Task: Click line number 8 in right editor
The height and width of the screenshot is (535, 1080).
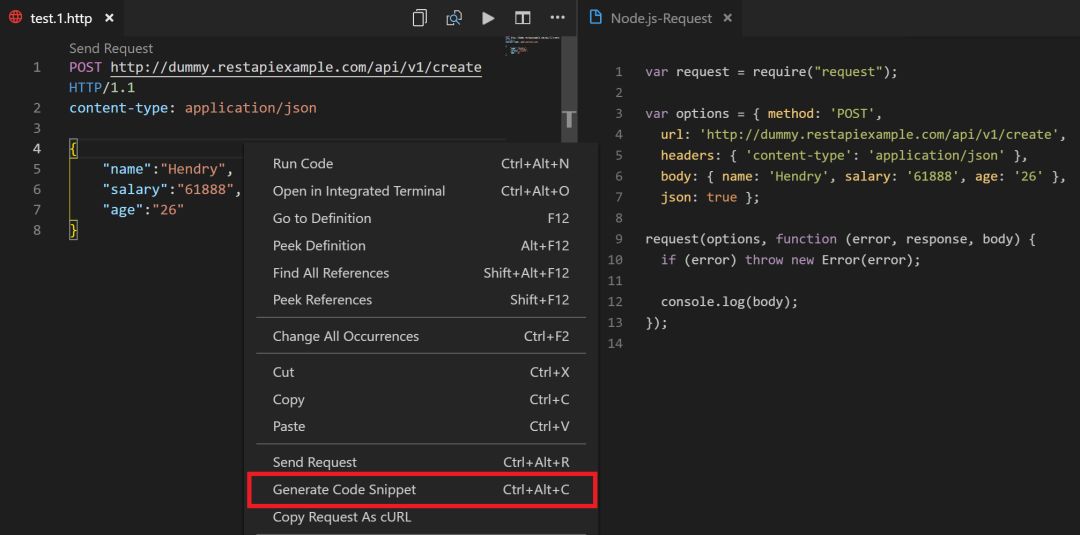Action: pyautogui.click(x=619, y=218)
